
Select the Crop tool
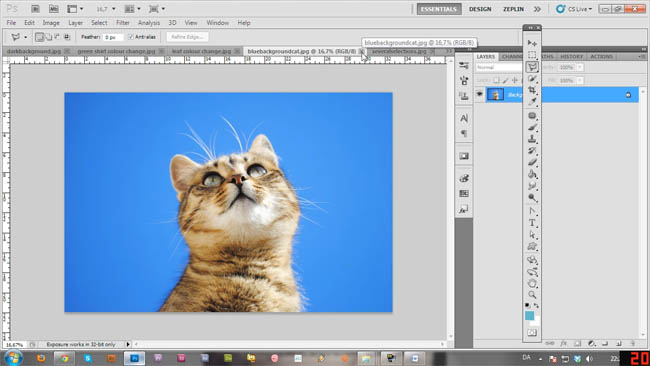(x=532, y=90)
